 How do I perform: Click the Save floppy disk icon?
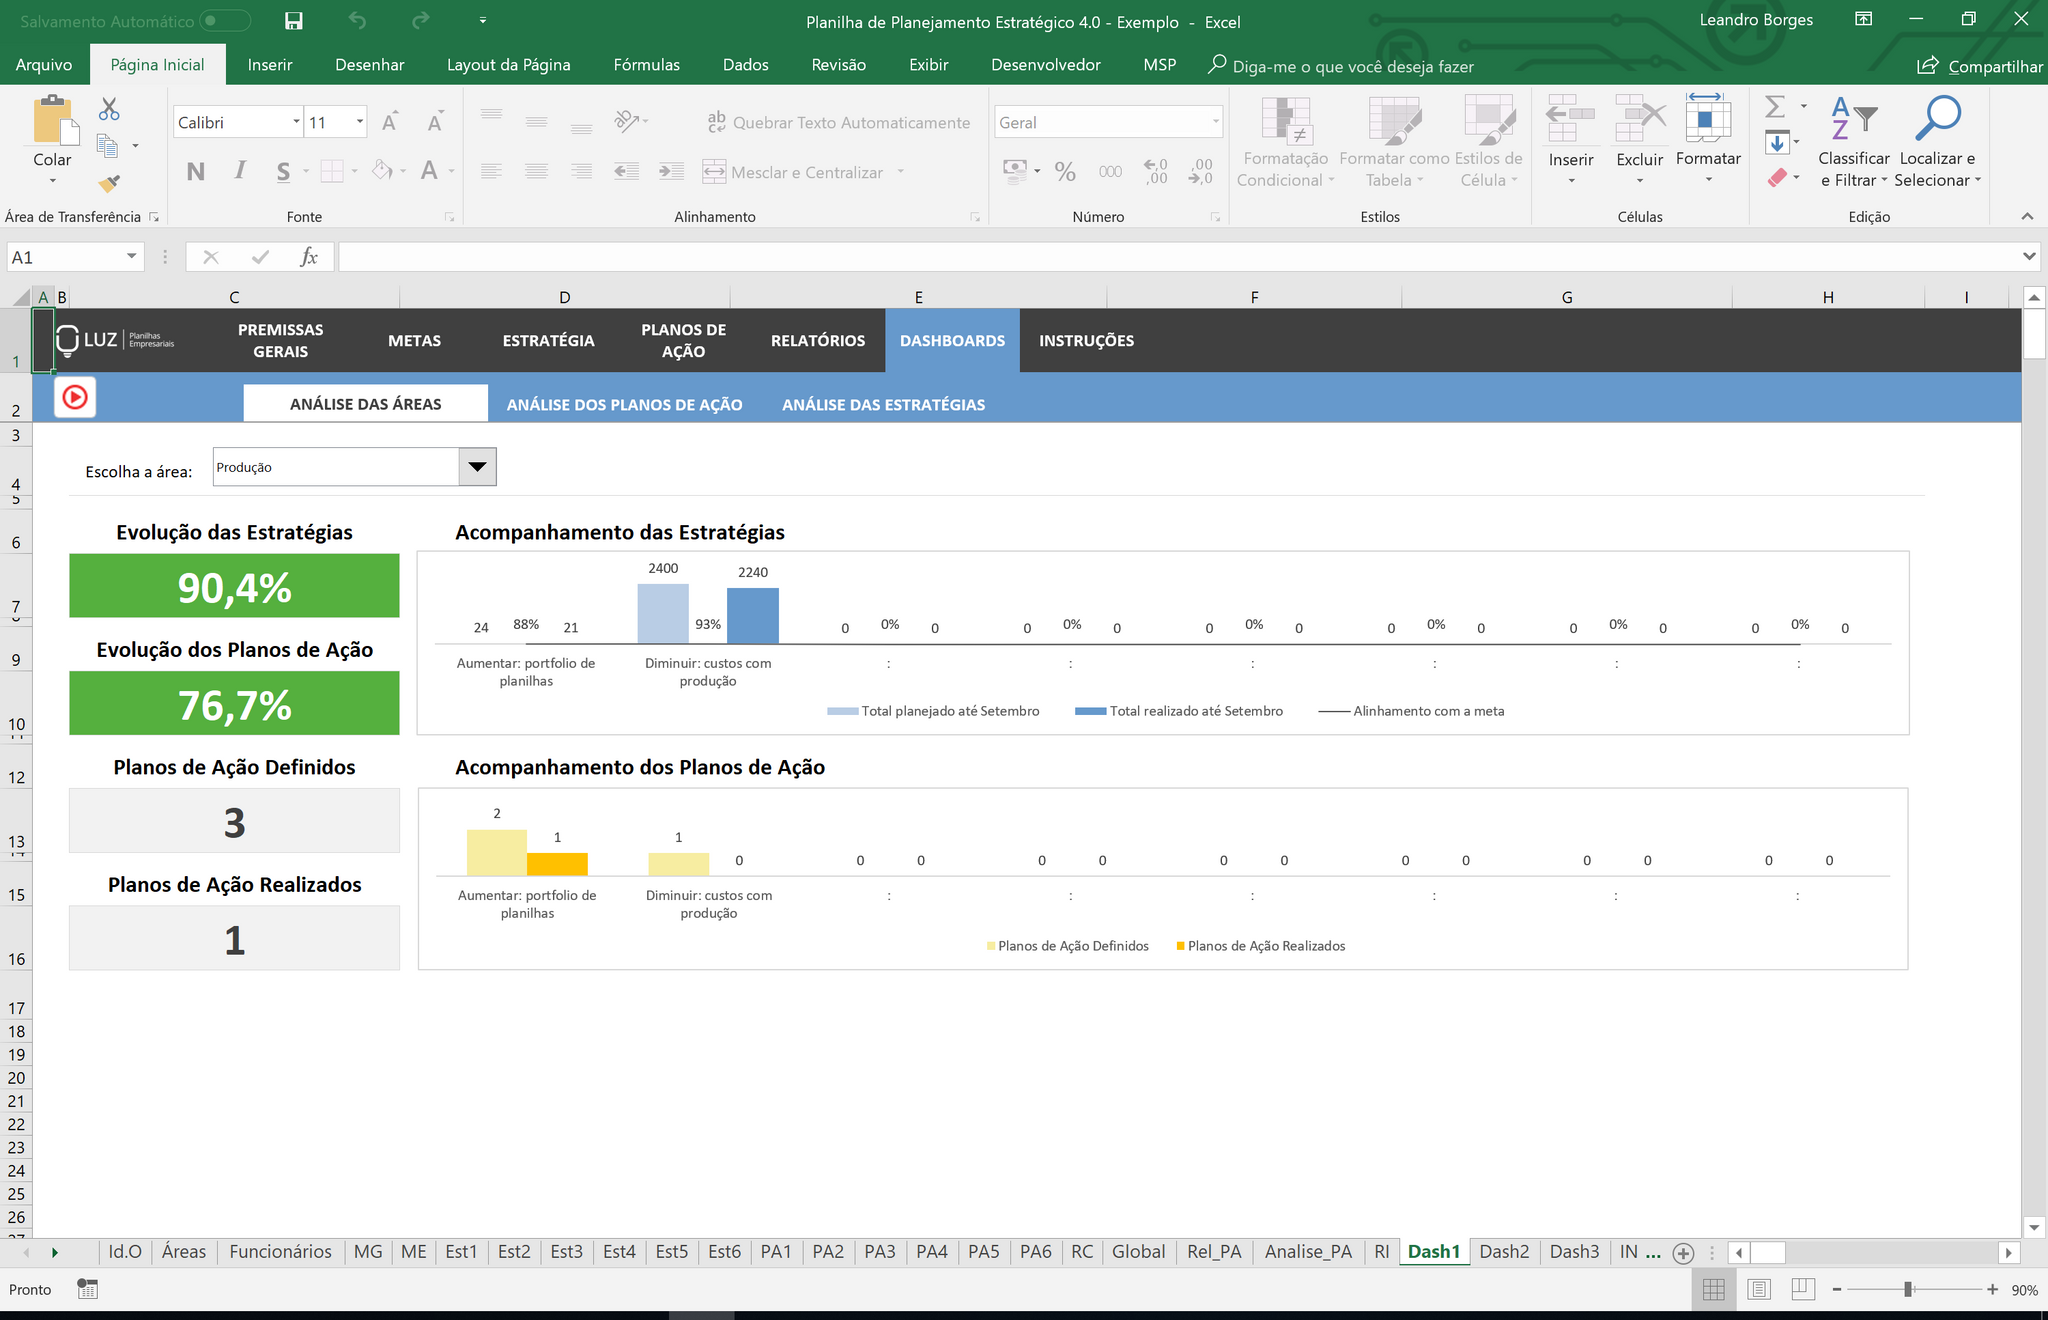[293, 21]
